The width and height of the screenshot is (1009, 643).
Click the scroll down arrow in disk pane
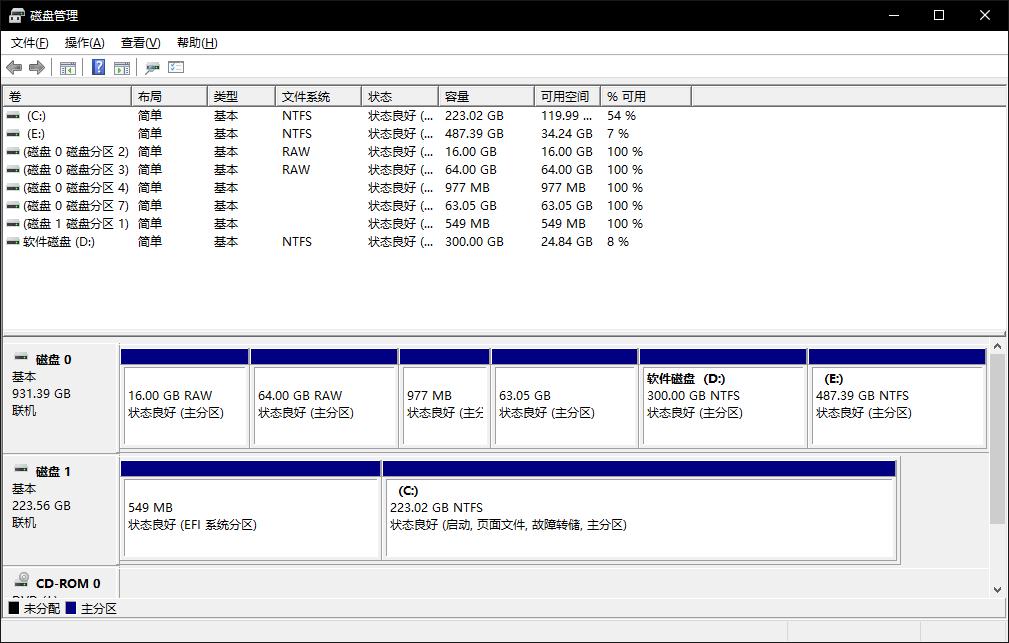997,590
